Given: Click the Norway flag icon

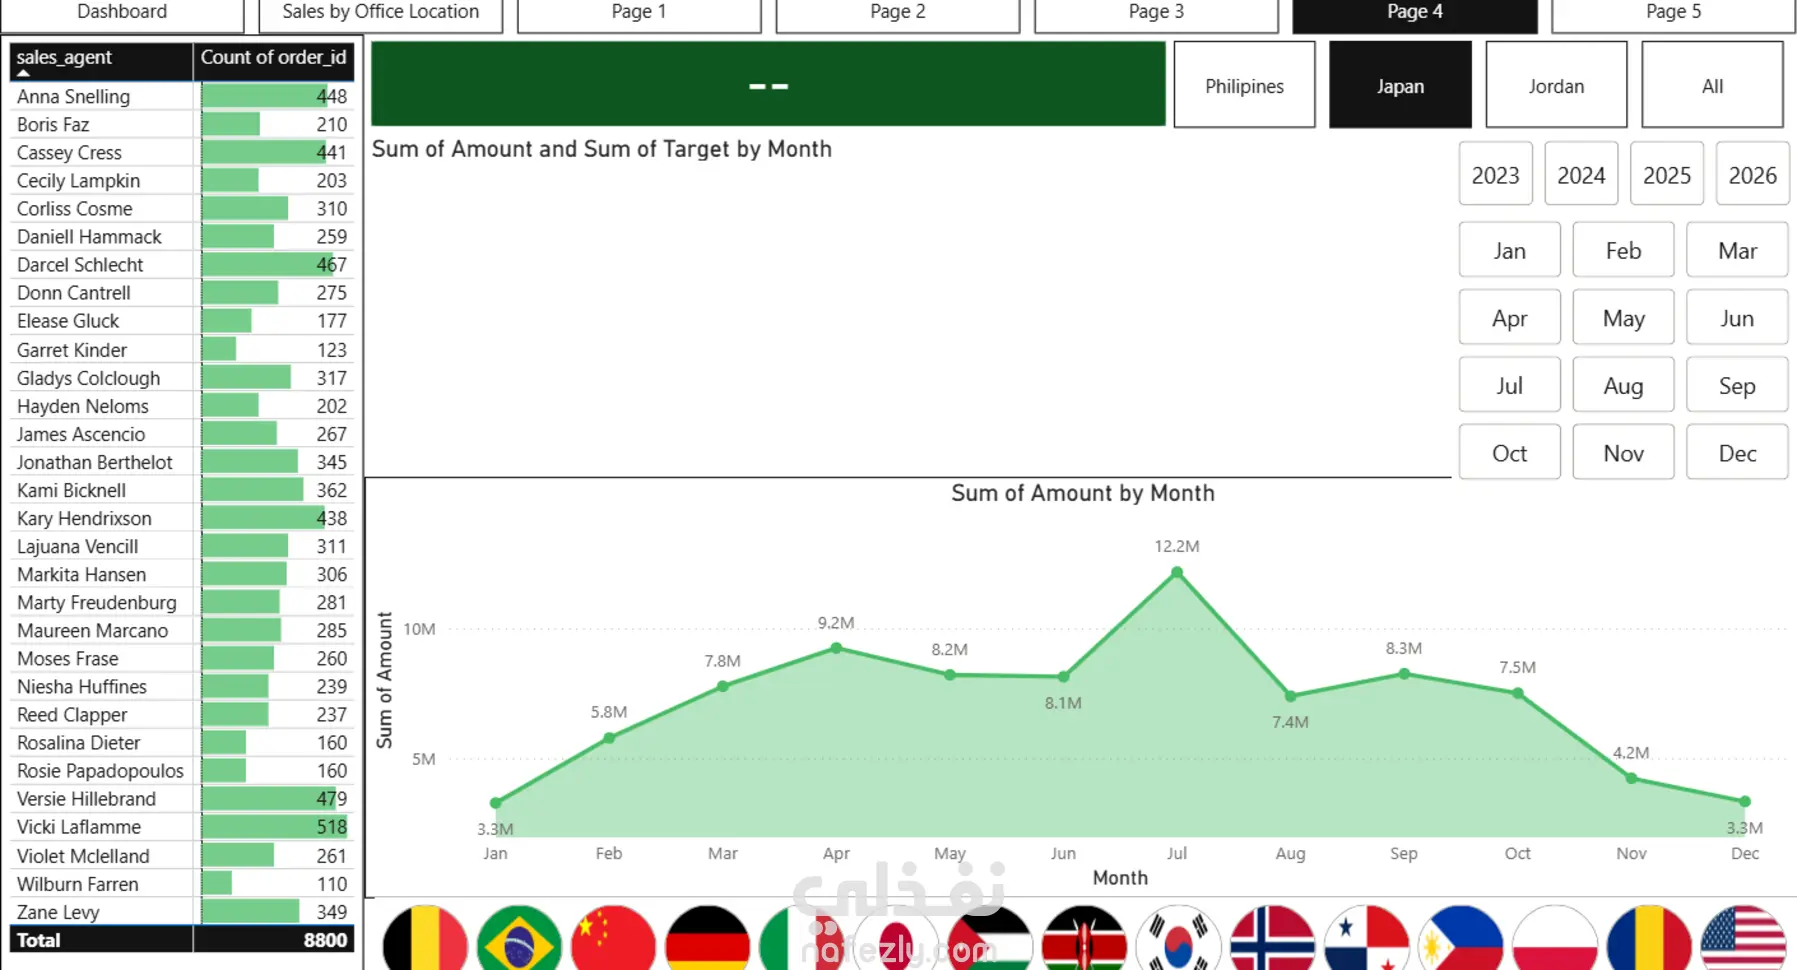Looking at the screenshot, I should tap(1272, 938).
